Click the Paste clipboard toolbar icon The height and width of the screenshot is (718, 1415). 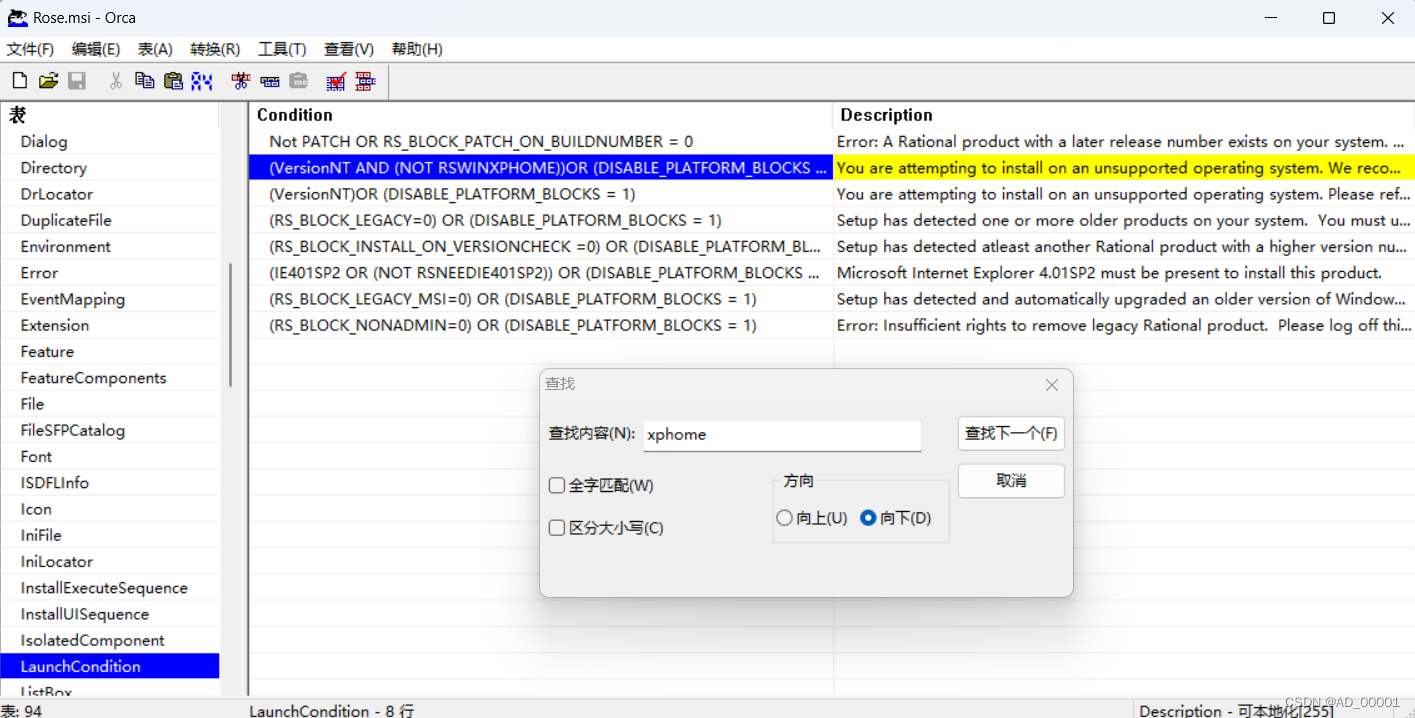[173, 81]
